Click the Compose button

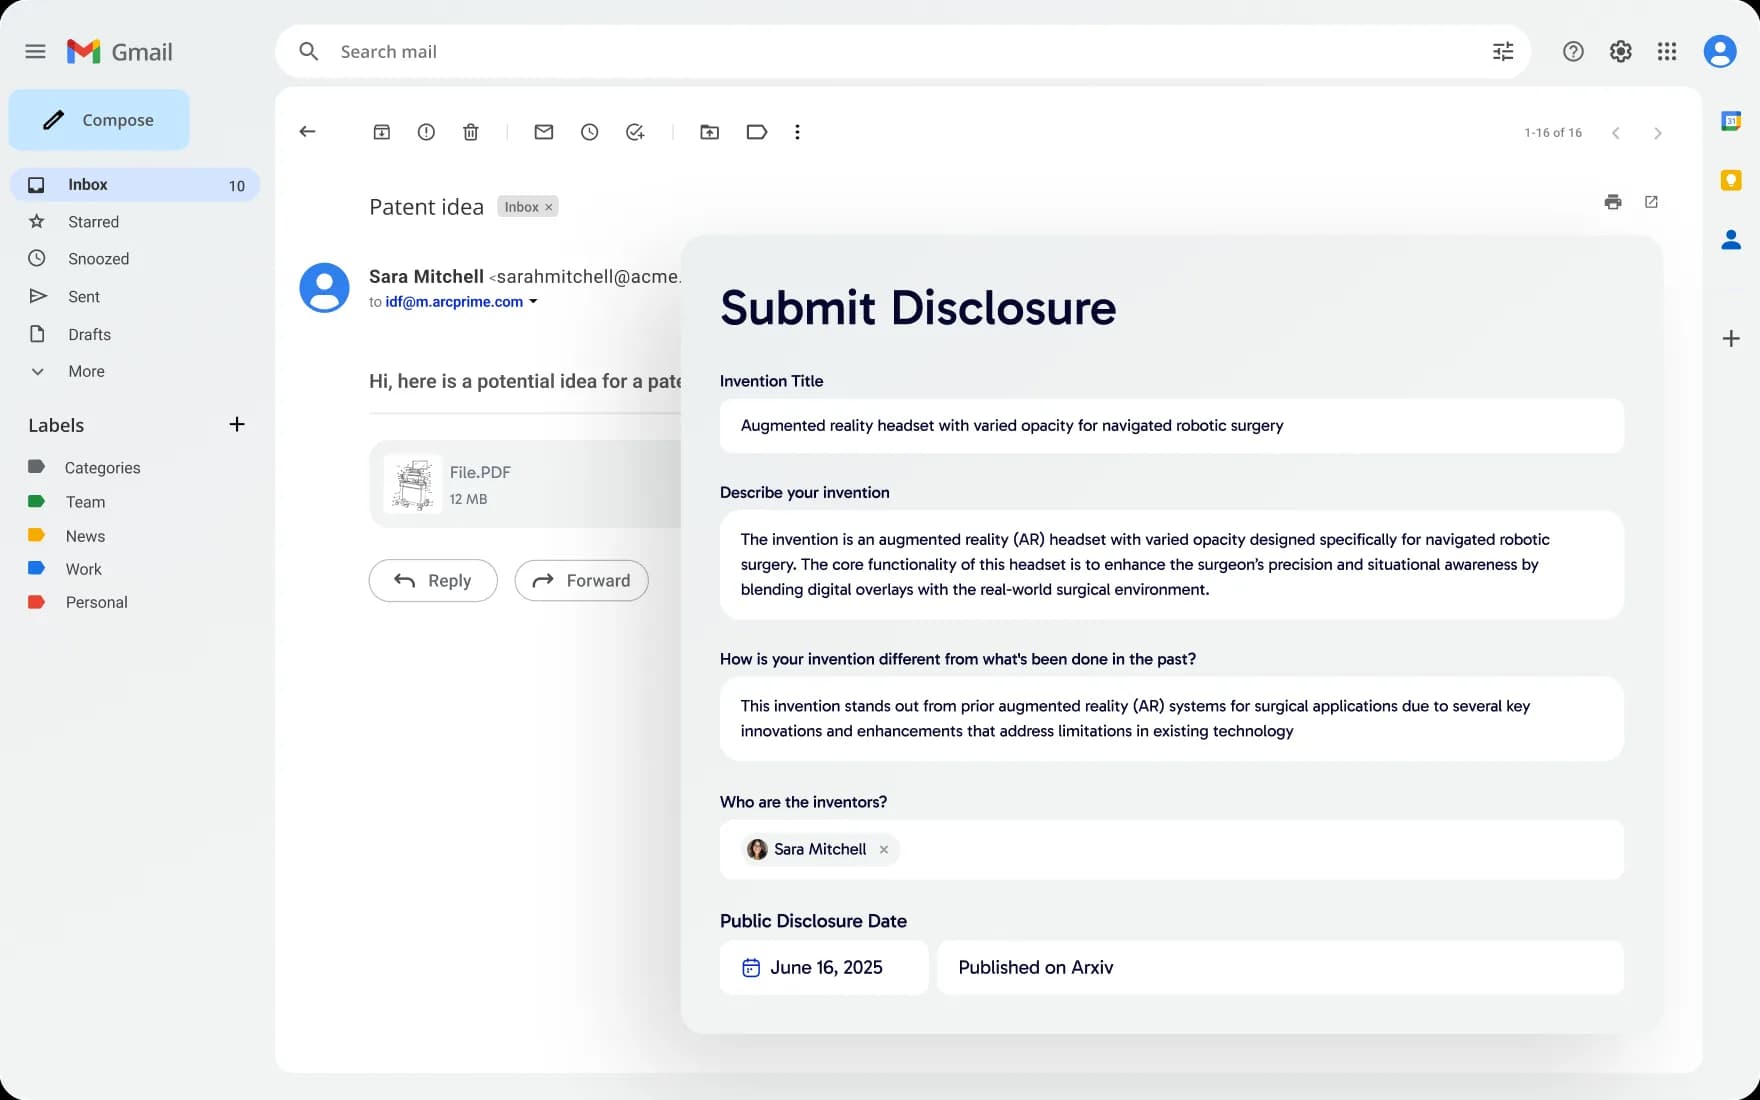pos(99,120)
